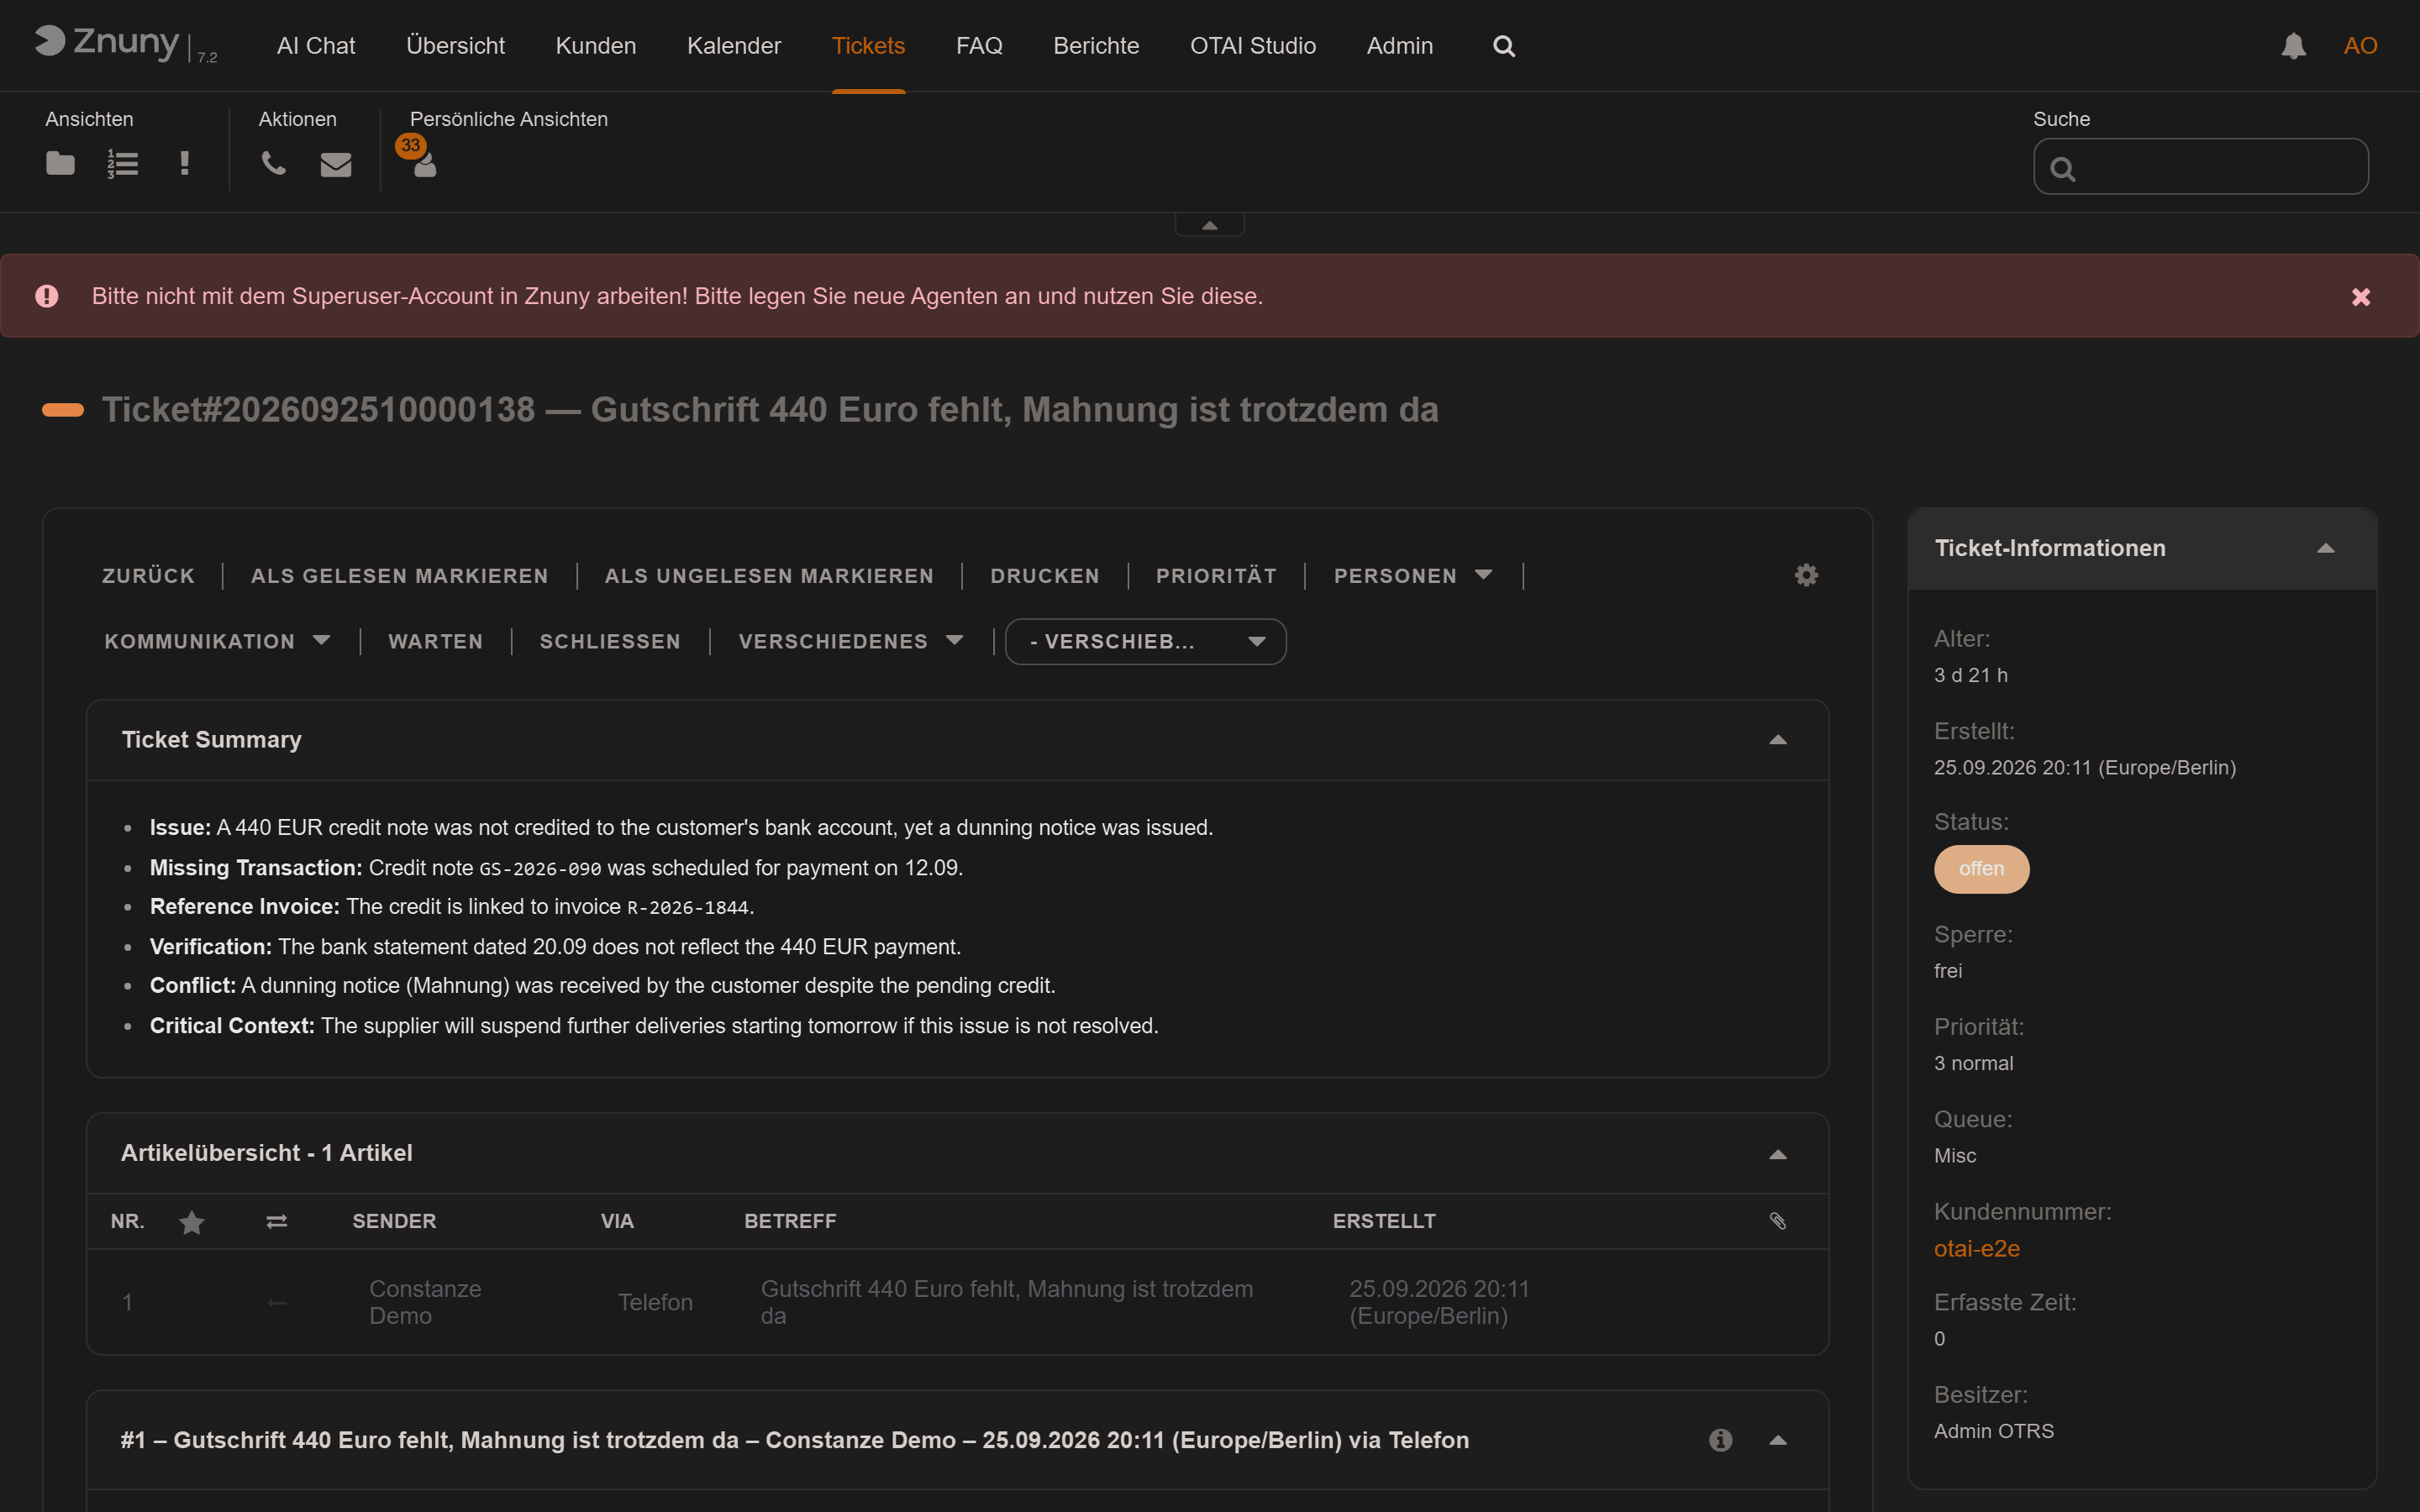Open the search magnifier in top navigation

[1504, 46]
